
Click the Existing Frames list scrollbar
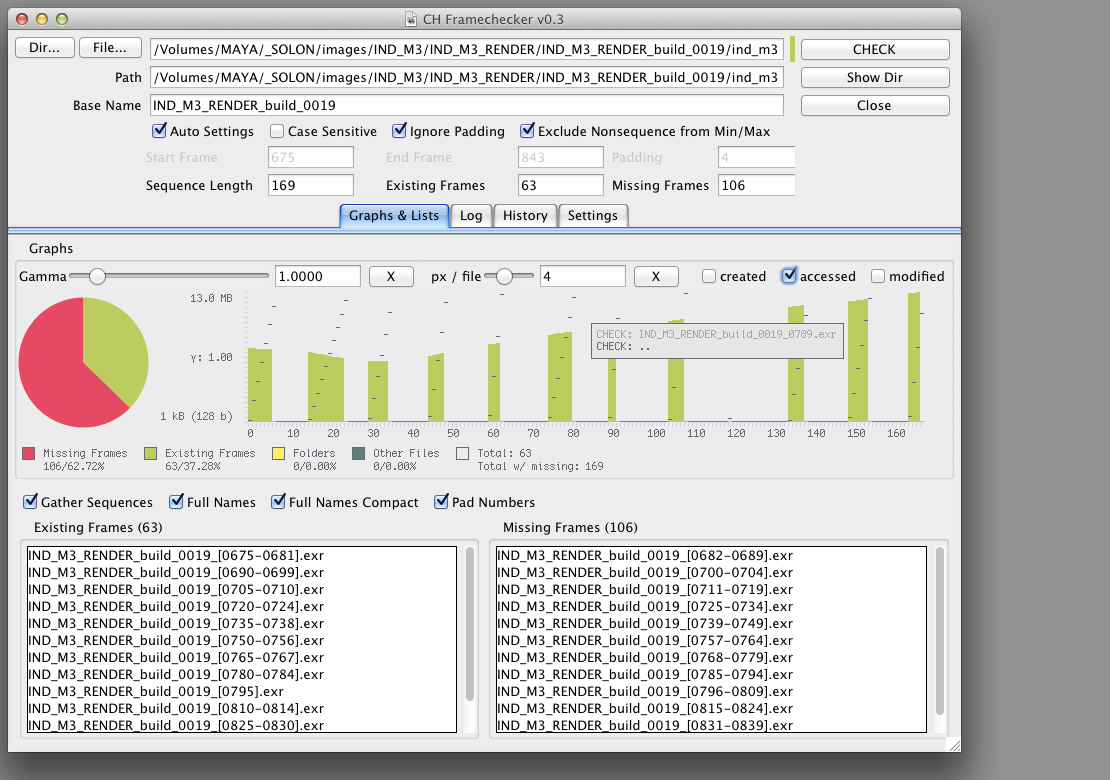pos(469,623)
